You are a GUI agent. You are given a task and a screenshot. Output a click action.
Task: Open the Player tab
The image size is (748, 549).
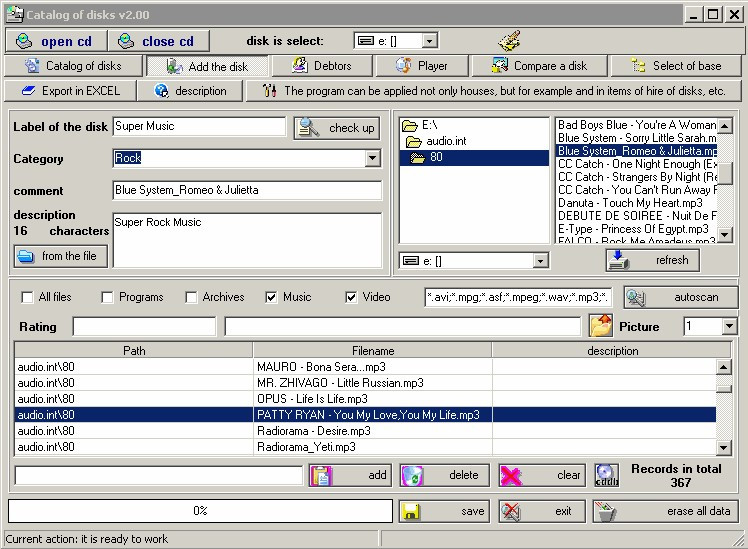point(422,66)
